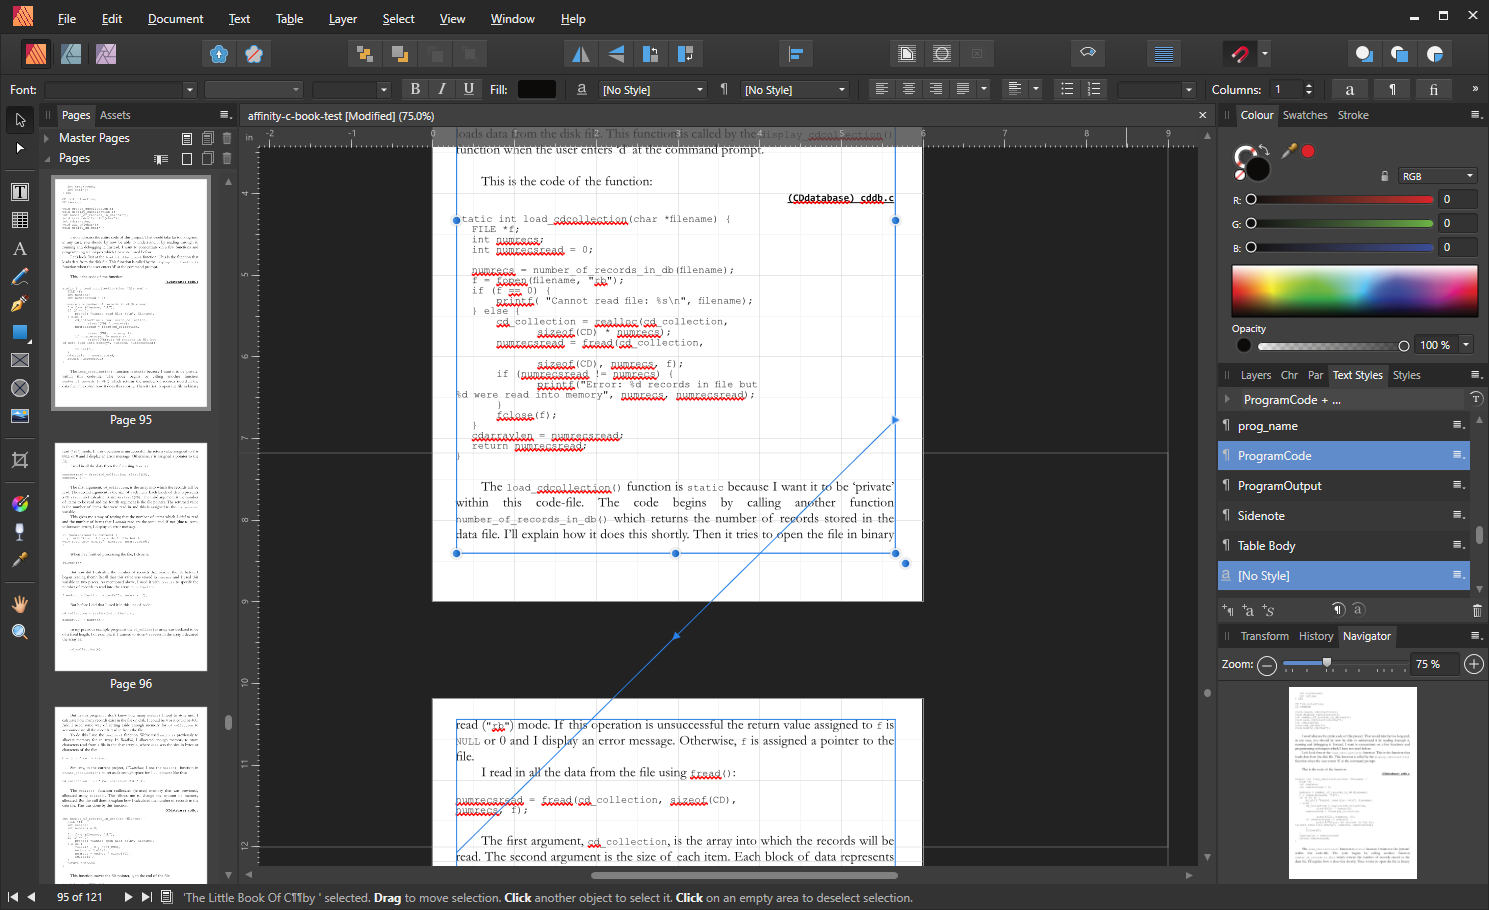Select the Colour Picker eyedropper tool

point(20,560)
